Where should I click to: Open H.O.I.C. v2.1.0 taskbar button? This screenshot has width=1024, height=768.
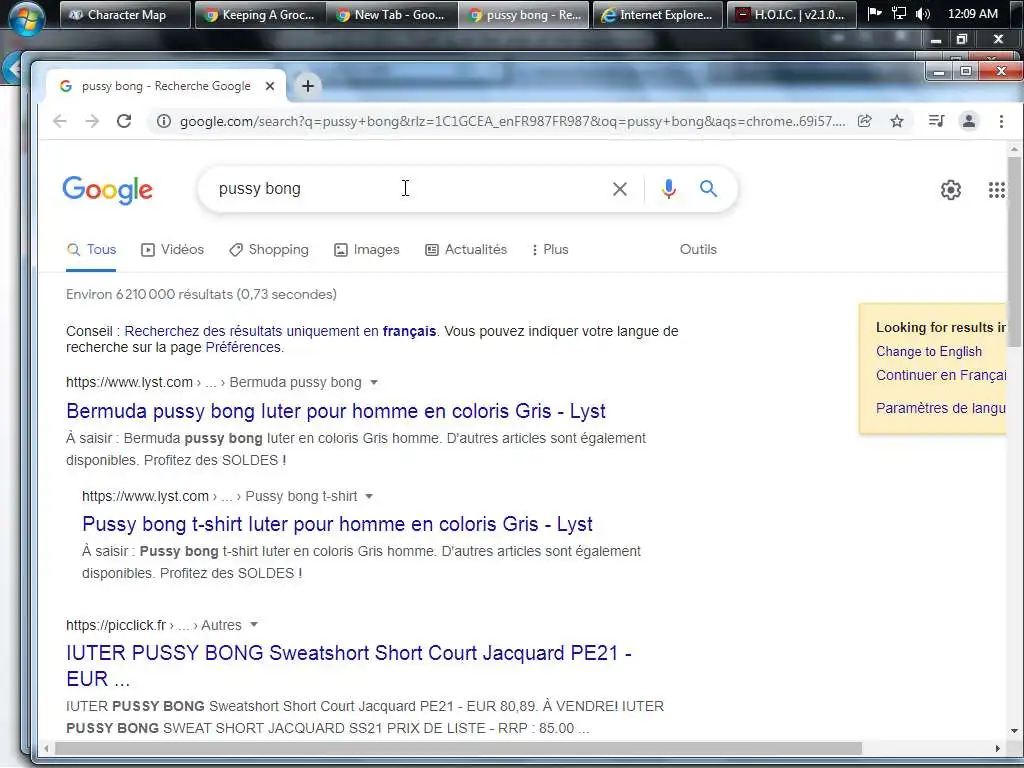791,14
